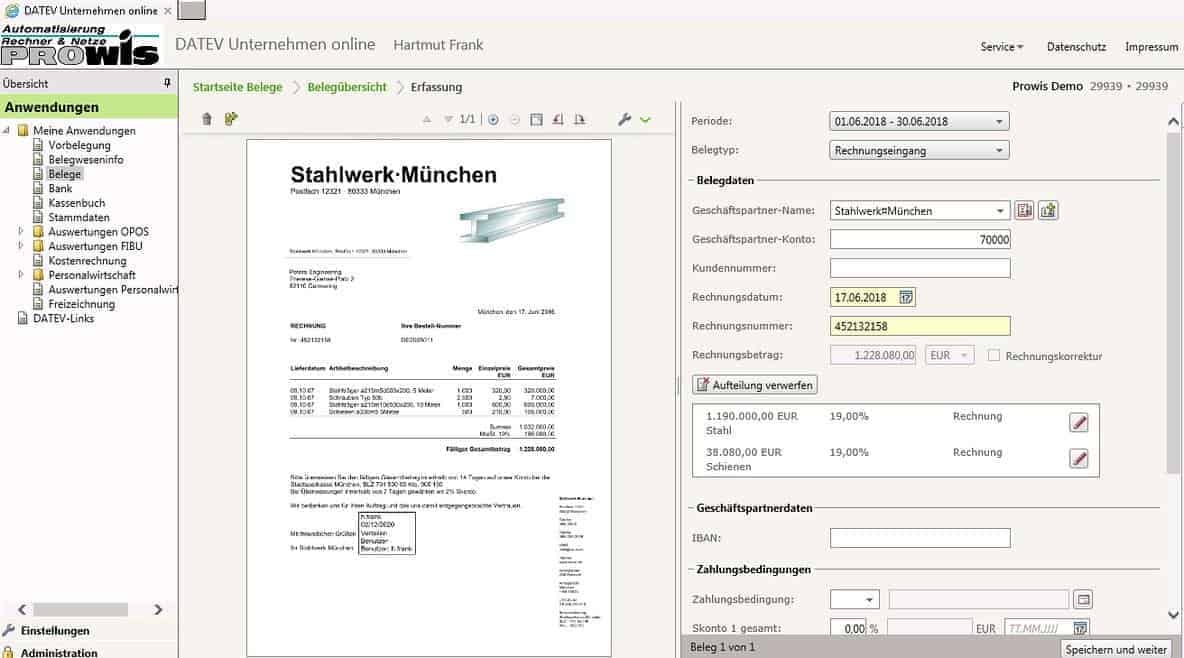
Task: Open the Rechnungsdatum calendar picker
Action: pyautogui.click(x=906, y=298)
